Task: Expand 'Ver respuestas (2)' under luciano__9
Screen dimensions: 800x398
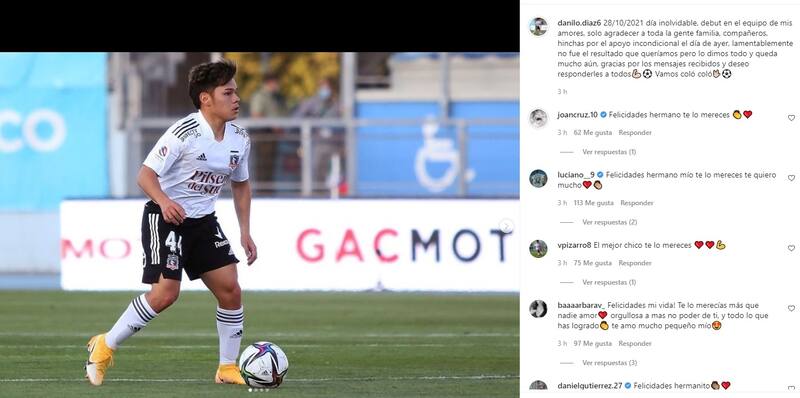Action: click(x=609, y=222)
